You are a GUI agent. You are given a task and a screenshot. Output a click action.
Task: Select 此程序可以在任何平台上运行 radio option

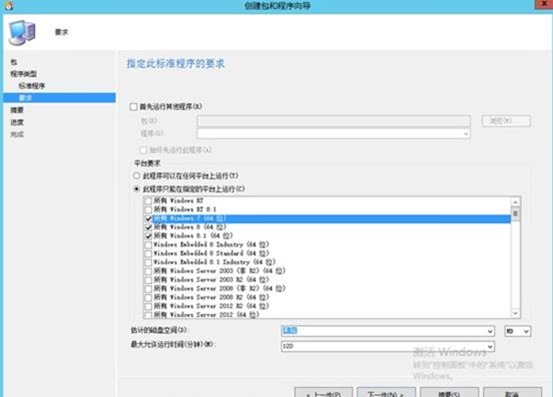[x=136, y=176]
